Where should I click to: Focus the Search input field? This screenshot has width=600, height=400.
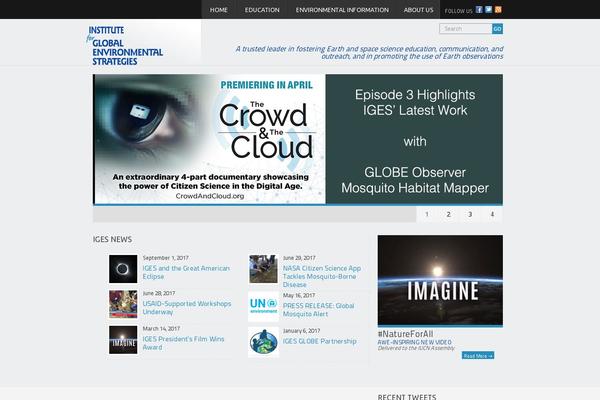466,29
